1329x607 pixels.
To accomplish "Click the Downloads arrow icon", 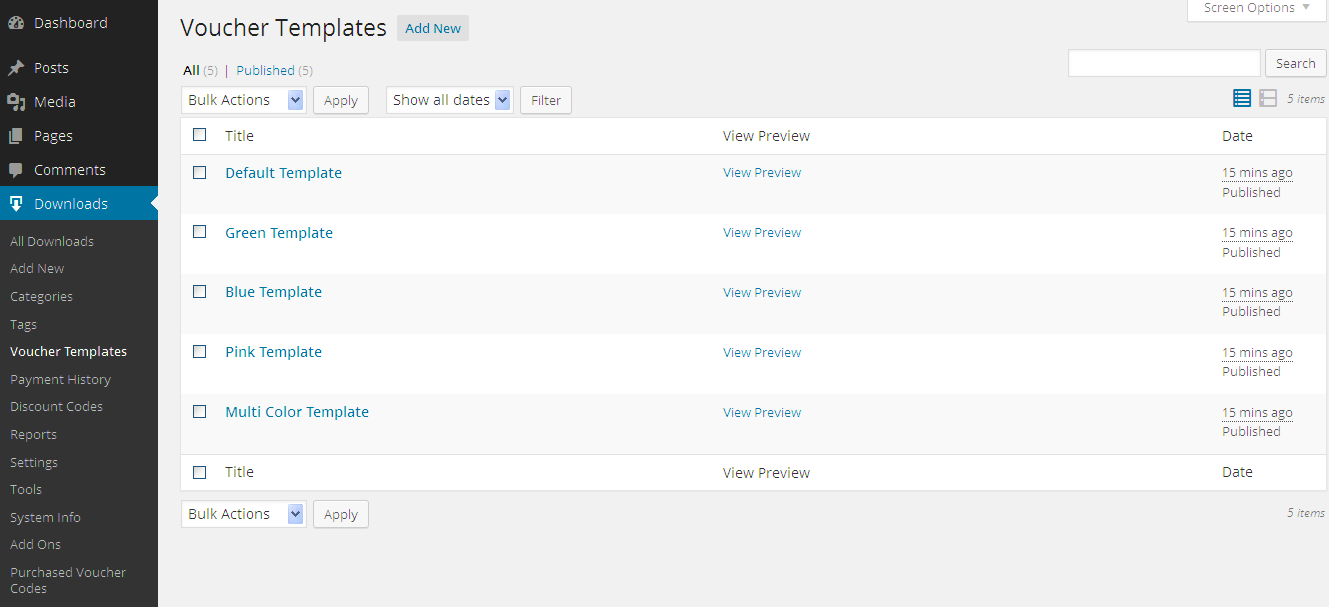I will point(16,204).
